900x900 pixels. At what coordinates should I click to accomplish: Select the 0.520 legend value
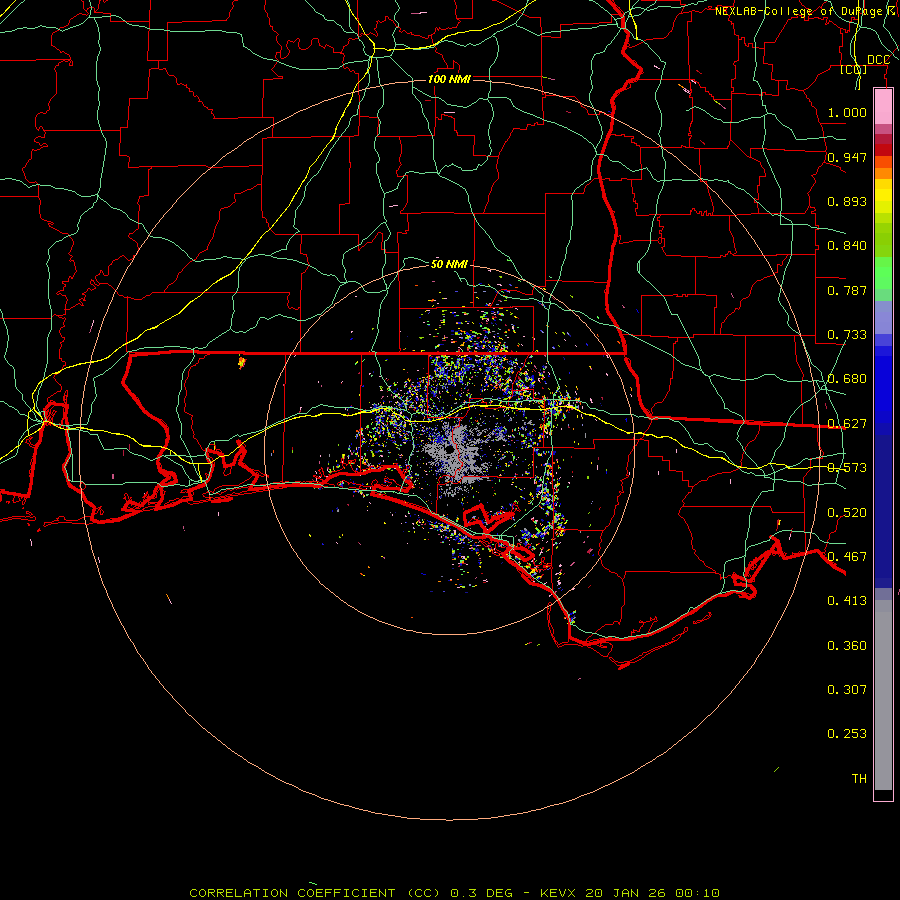point(847,513)
